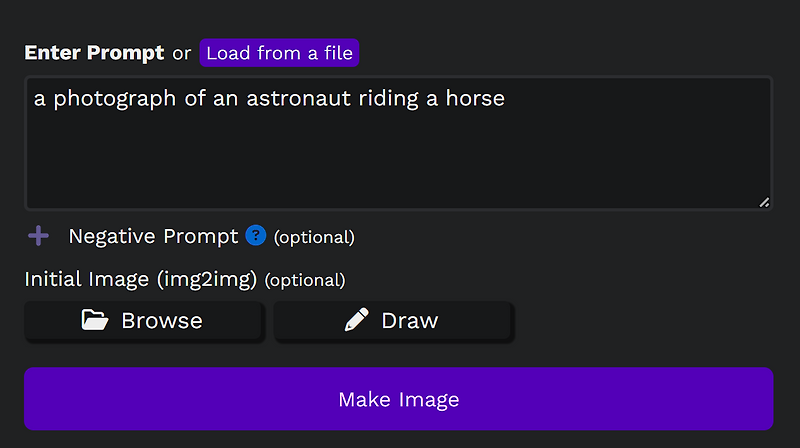
Task: Click the Negative Prompt label
Action: point(153,236)
